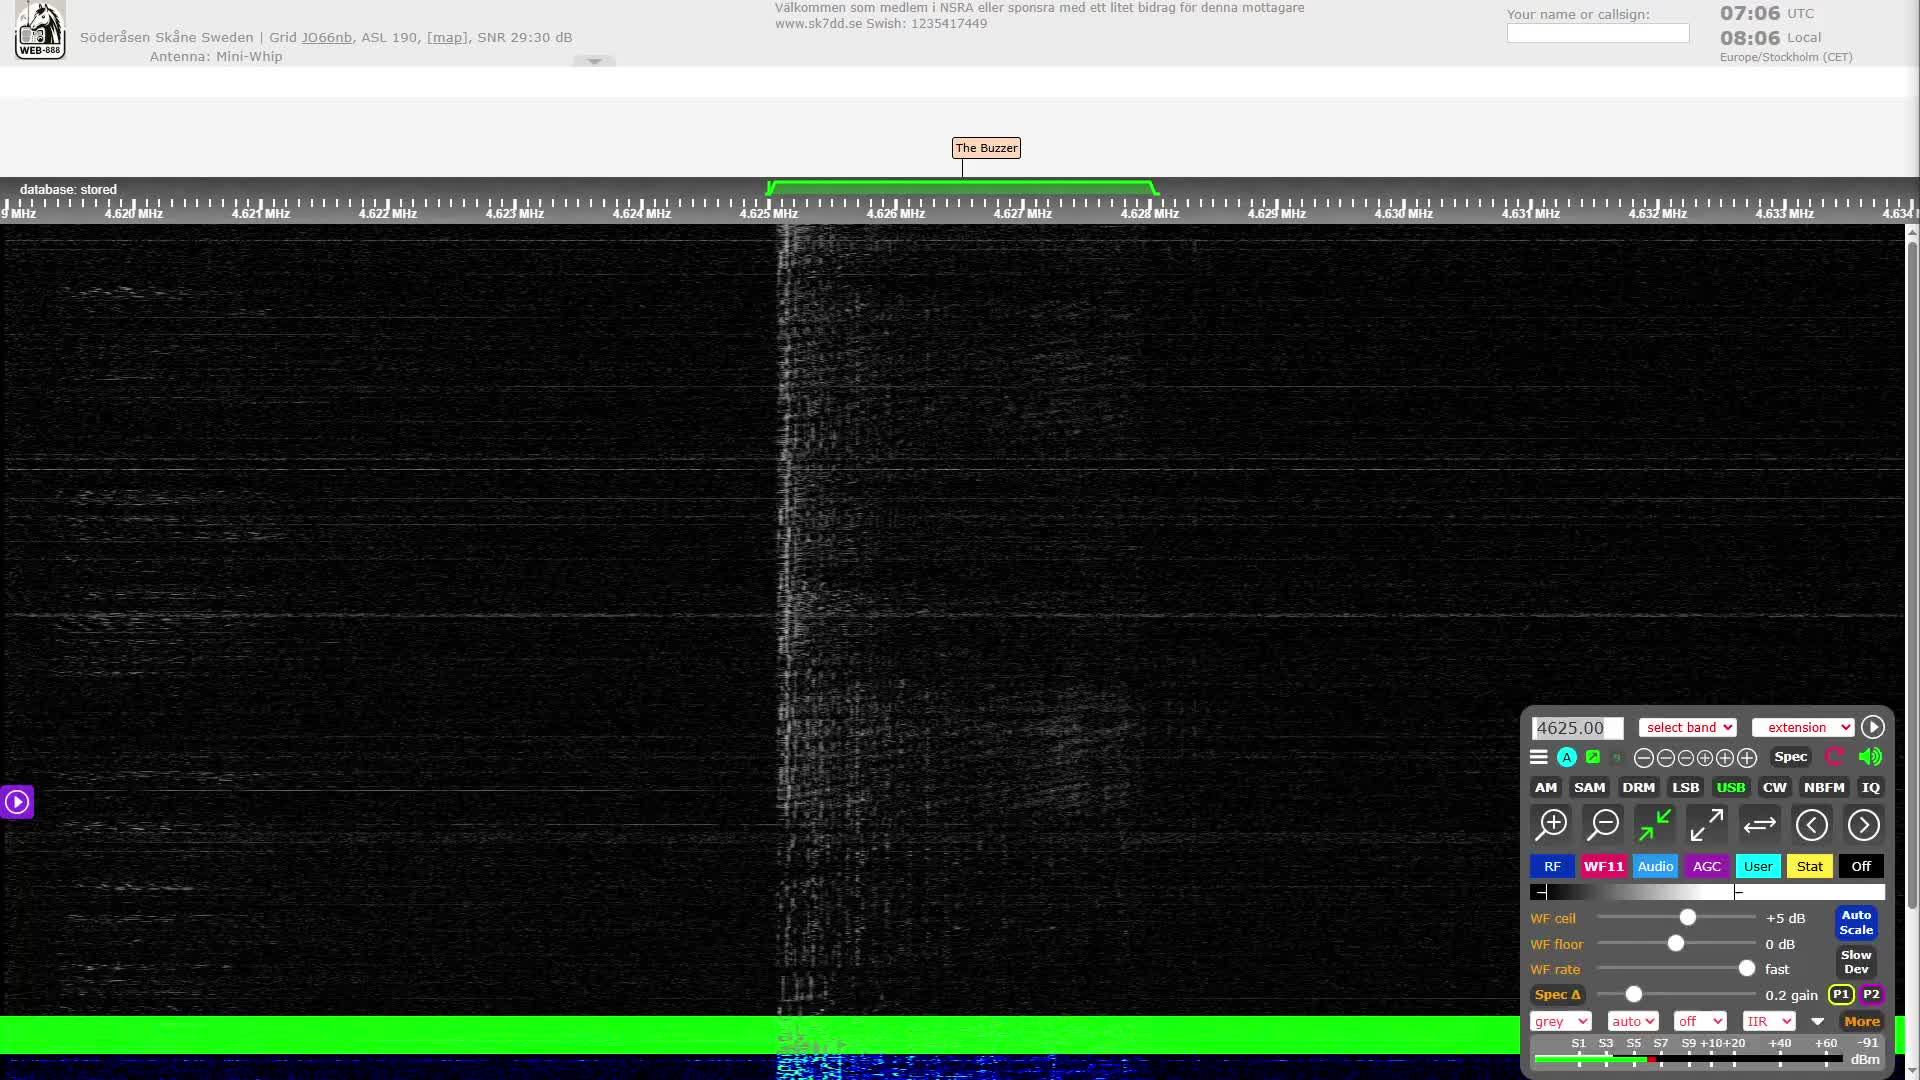This screenshot has height=1080, width=1920.
Task: Switch to the Audio tab
Action: point(1655,866)
